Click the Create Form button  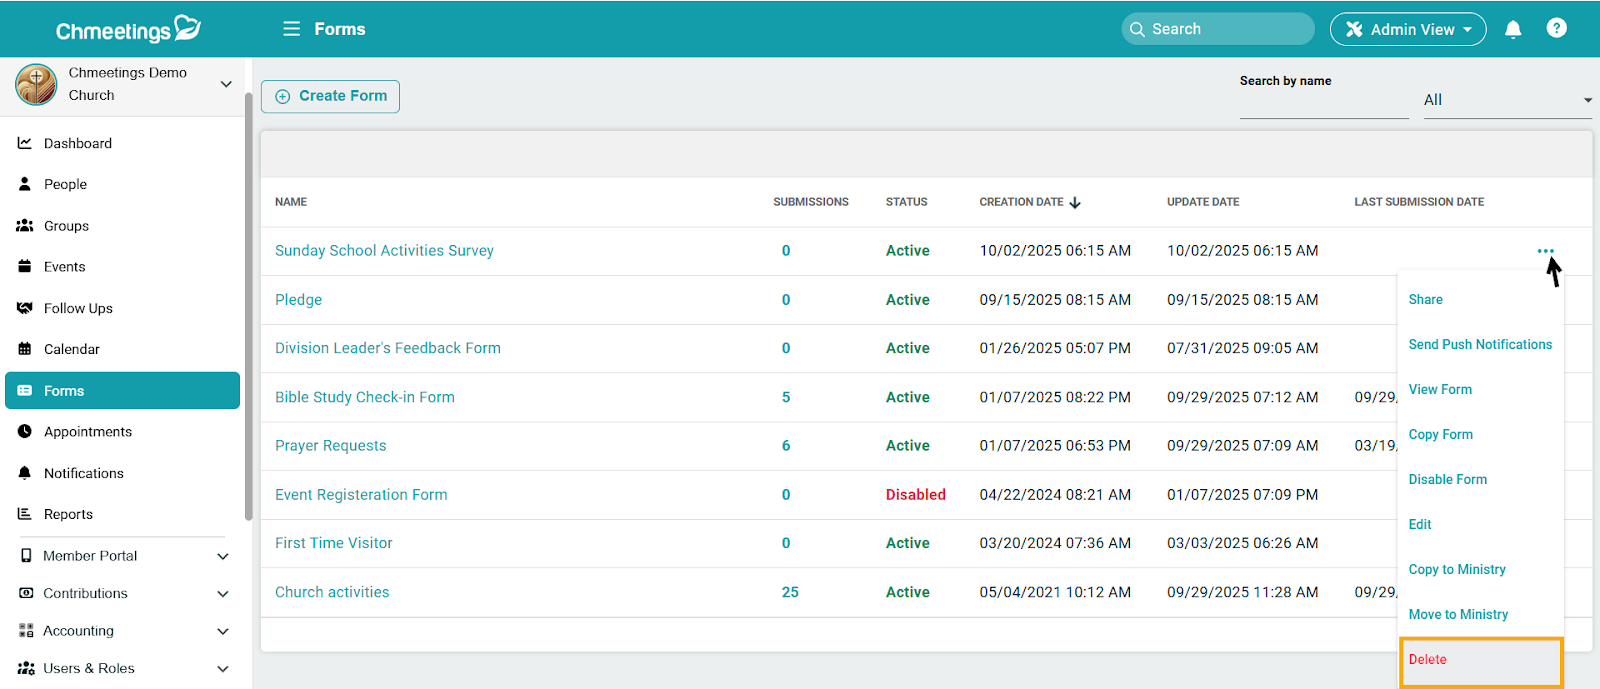tap(330, 96)
